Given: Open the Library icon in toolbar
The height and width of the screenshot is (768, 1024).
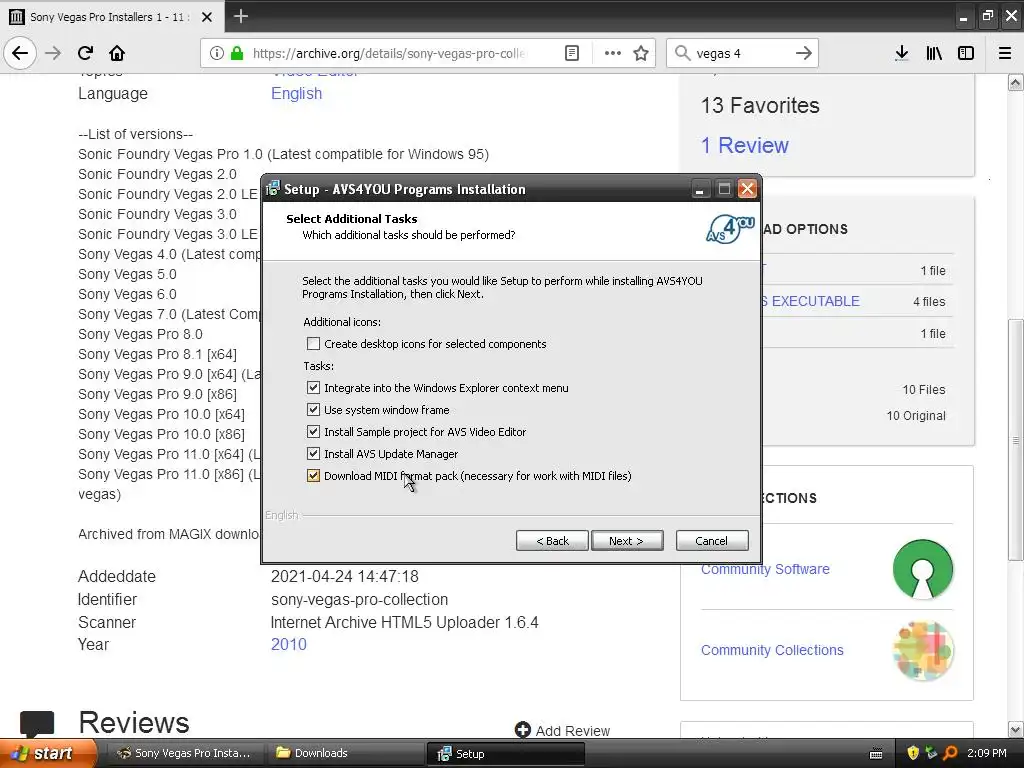Looking at the screenshot, I should (x=934, y=54).
